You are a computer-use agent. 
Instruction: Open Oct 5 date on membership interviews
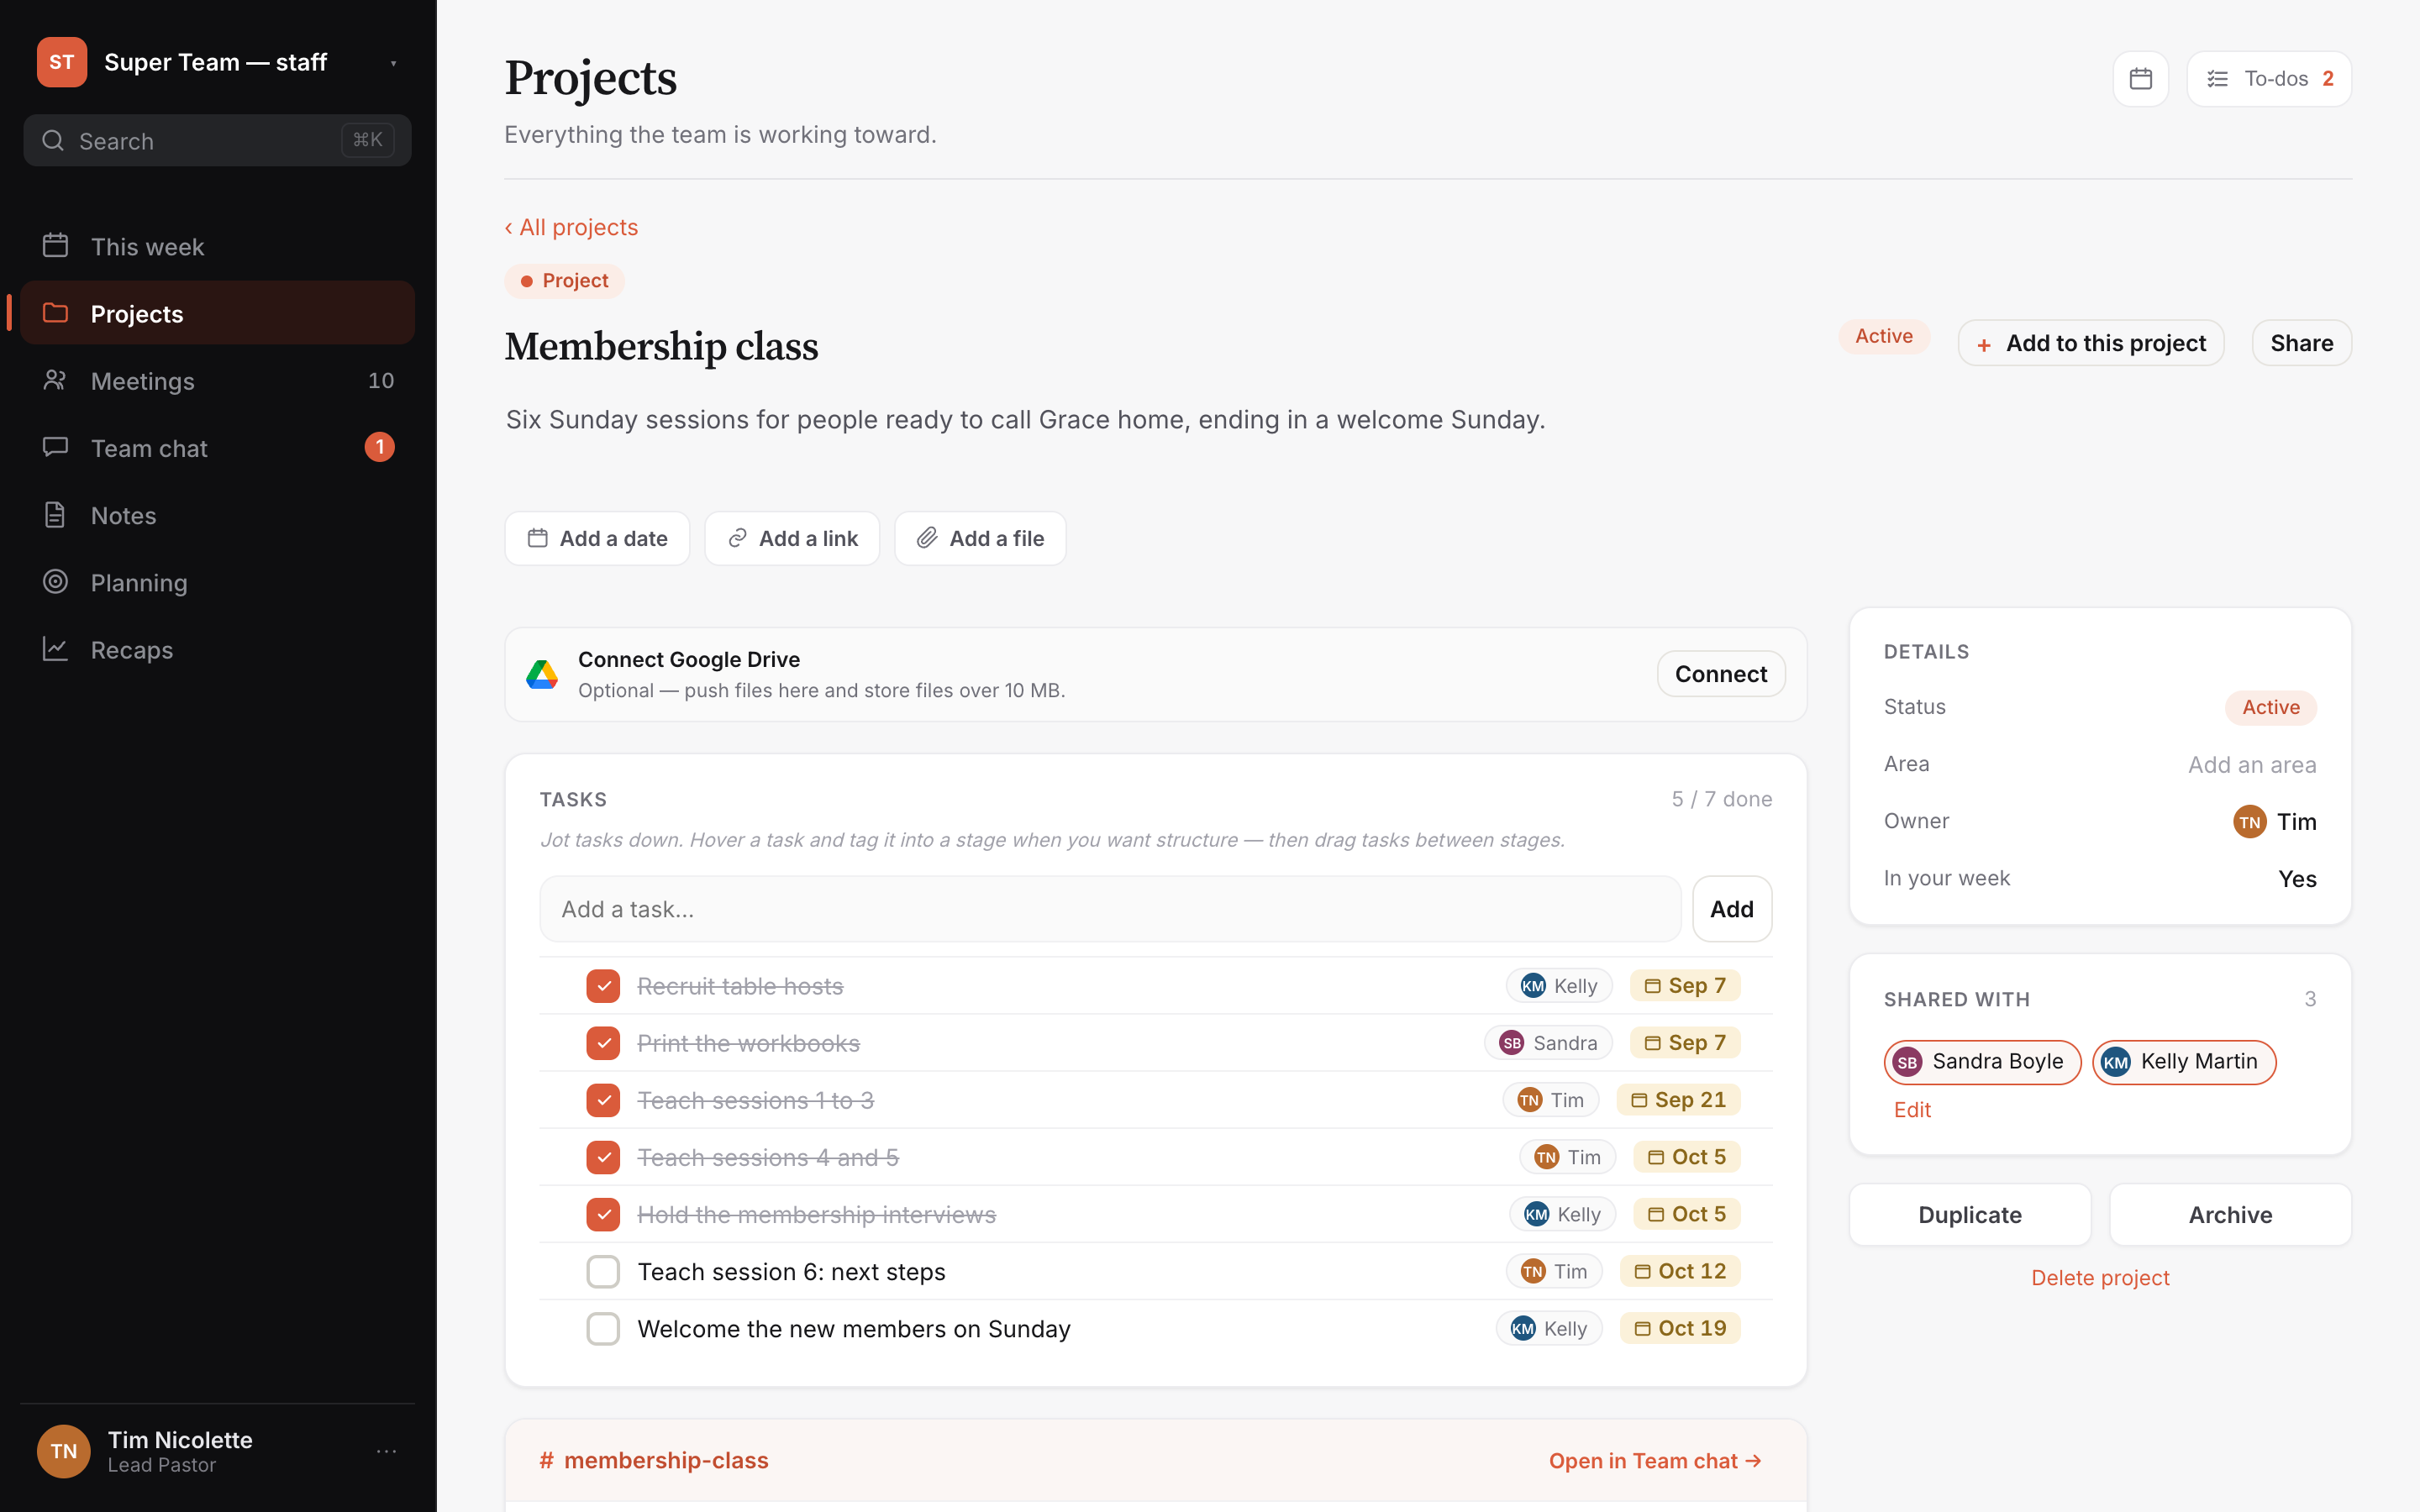[1687, 1214]
